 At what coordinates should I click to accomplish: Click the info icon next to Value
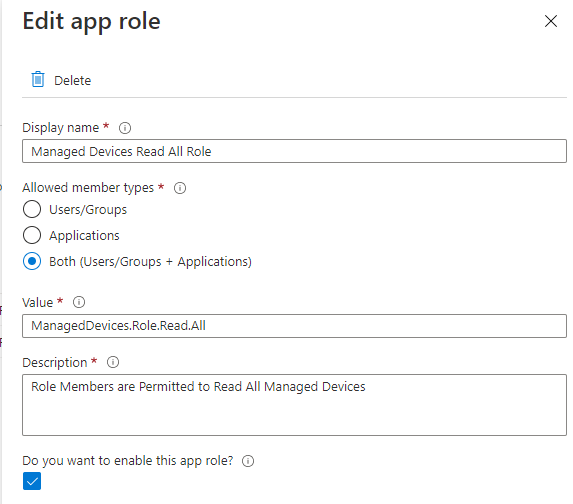[x=79, y=302]
